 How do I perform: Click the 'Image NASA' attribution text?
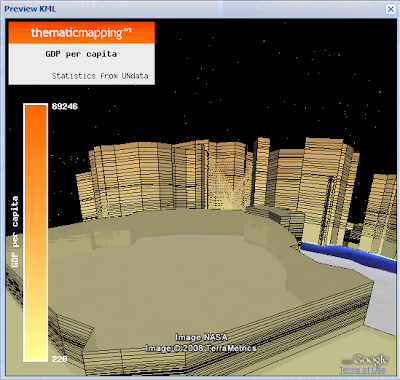(201, 337)
